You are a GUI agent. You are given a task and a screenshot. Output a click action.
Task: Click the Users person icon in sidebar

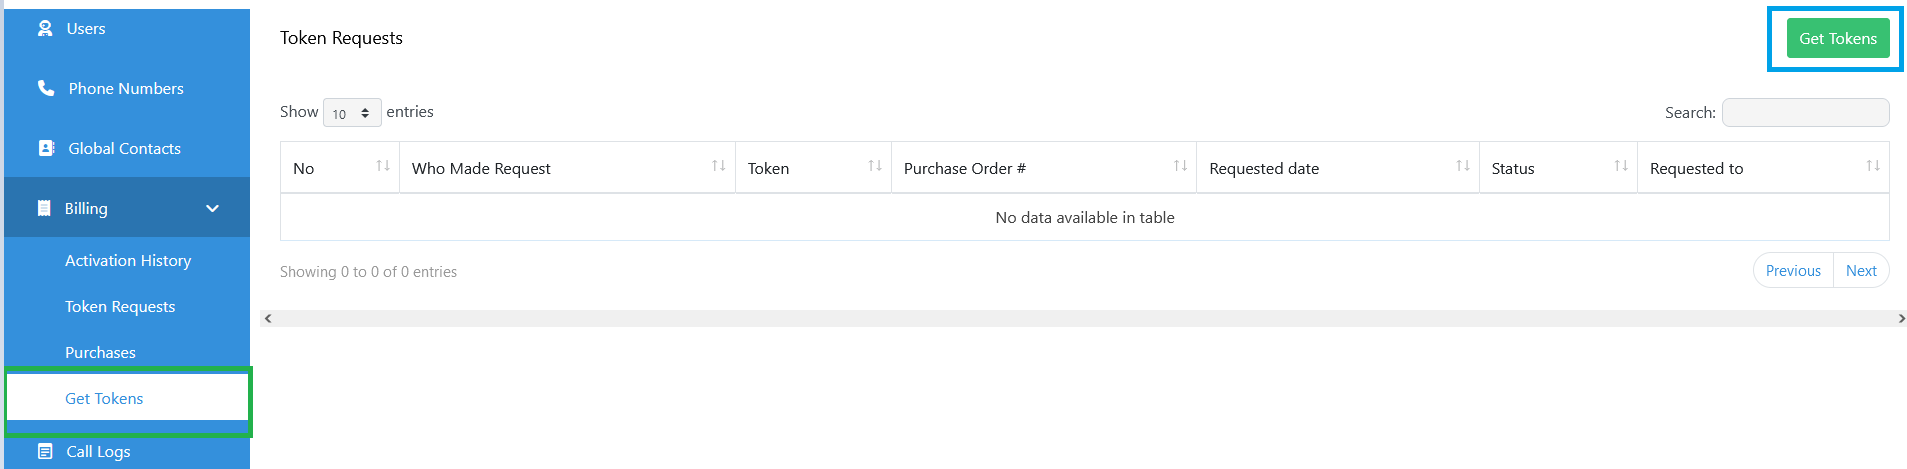pyautogui.click(x=45, y=29)
